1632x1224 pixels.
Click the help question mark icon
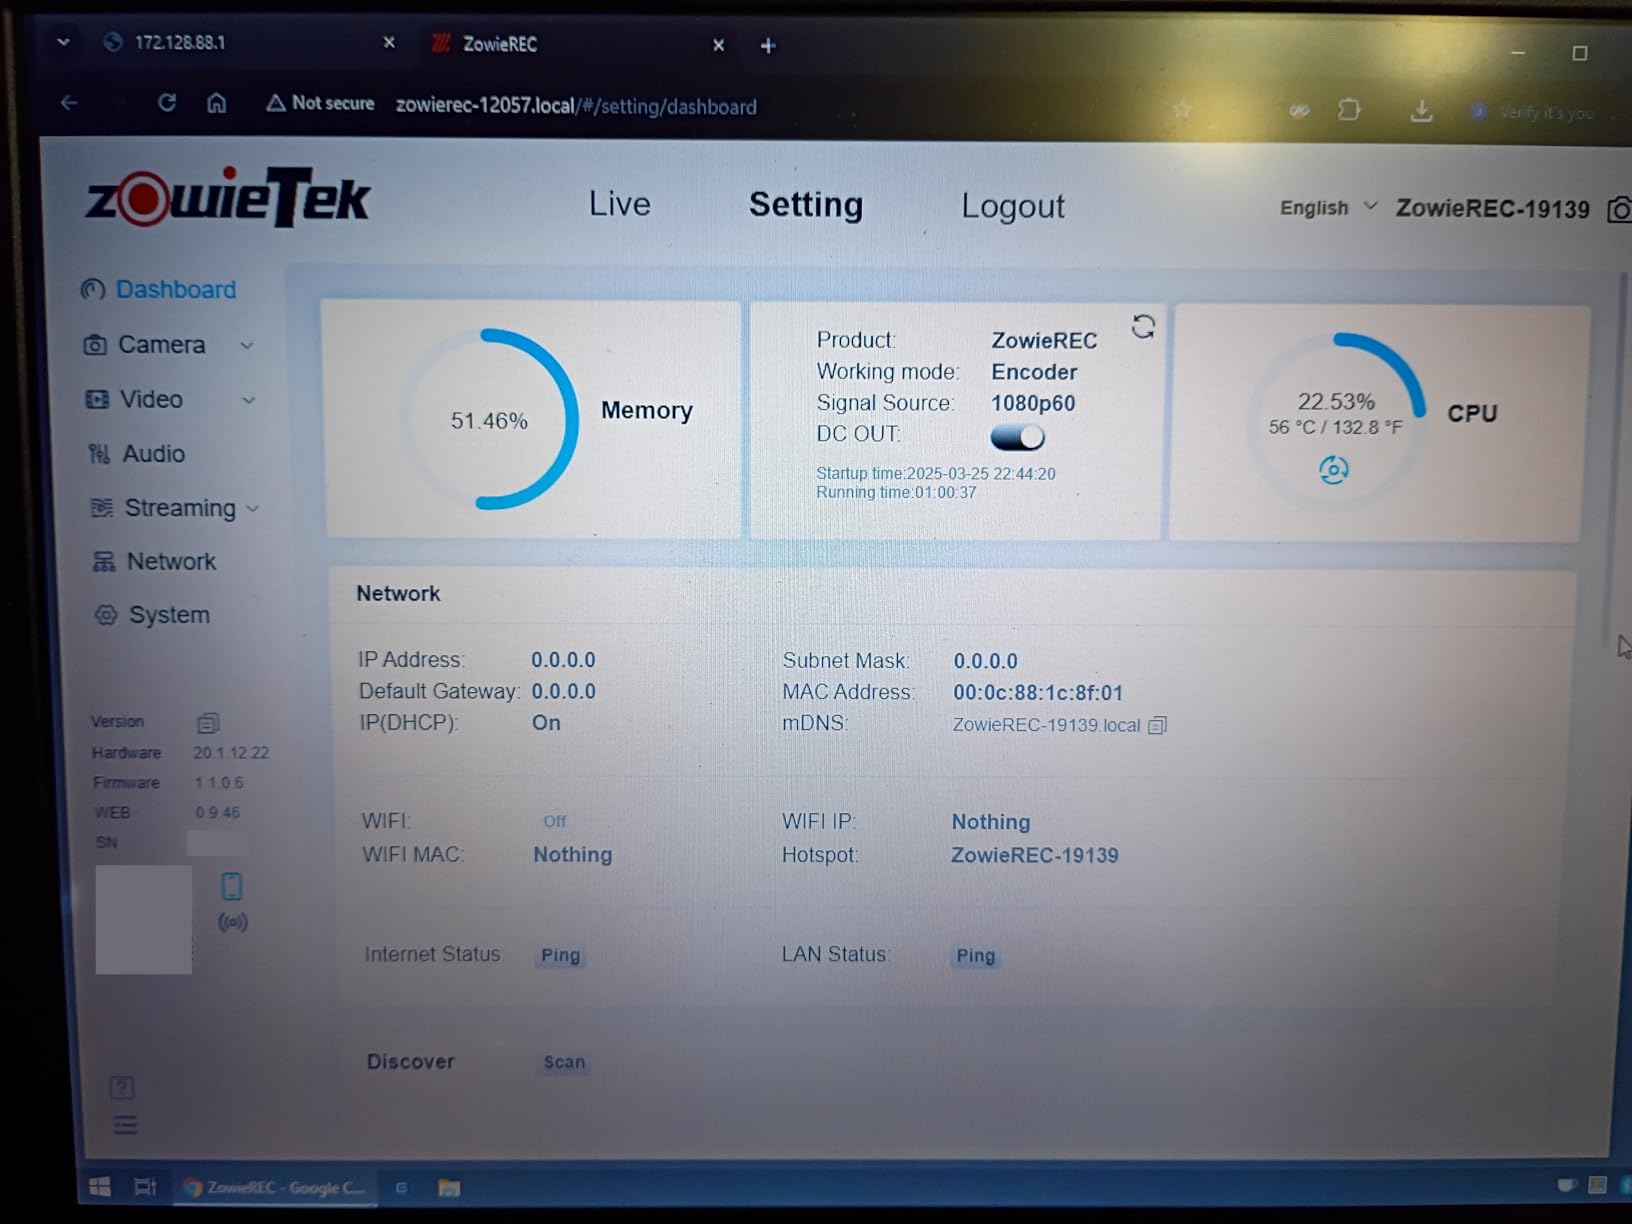122,1088
